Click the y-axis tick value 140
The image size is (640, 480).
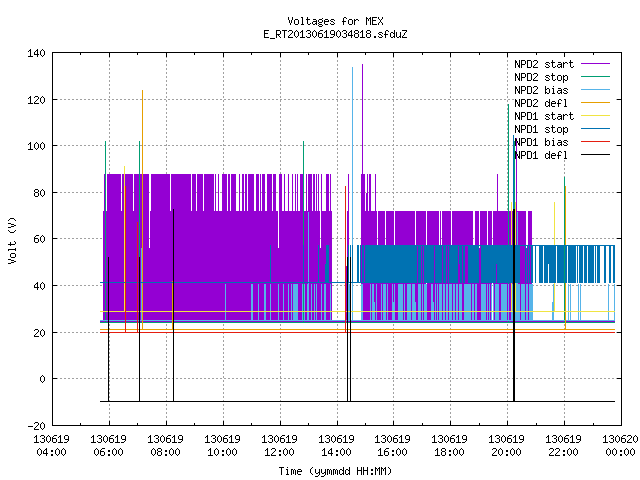pos(36,53)
